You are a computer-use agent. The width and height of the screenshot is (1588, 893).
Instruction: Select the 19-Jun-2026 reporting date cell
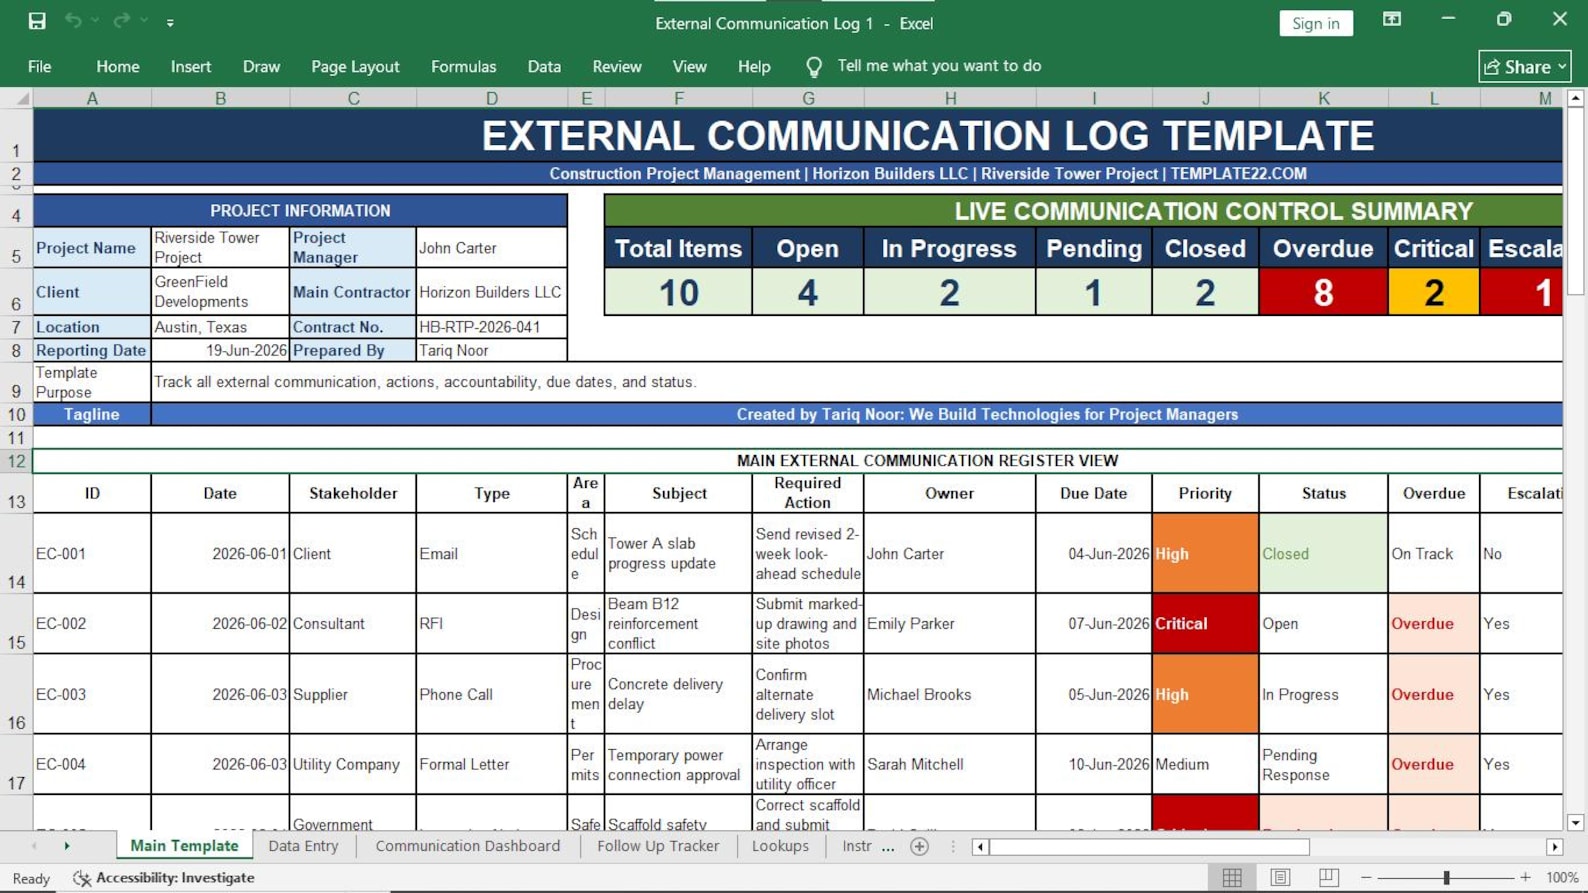click(220, 350)
